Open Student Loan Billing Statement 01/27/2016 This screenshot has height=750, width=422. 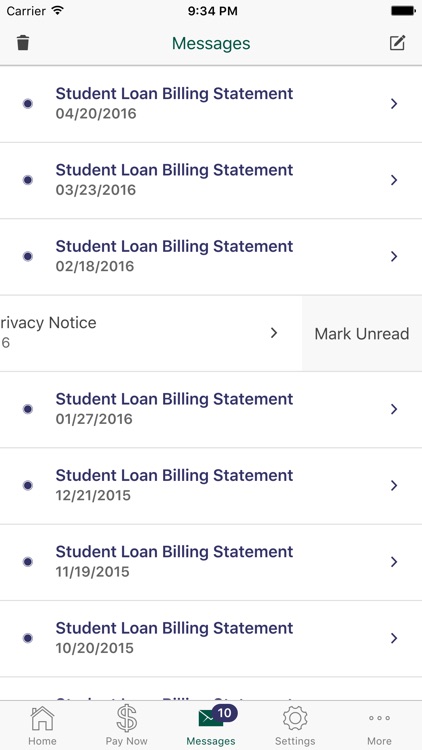point(211,409)
